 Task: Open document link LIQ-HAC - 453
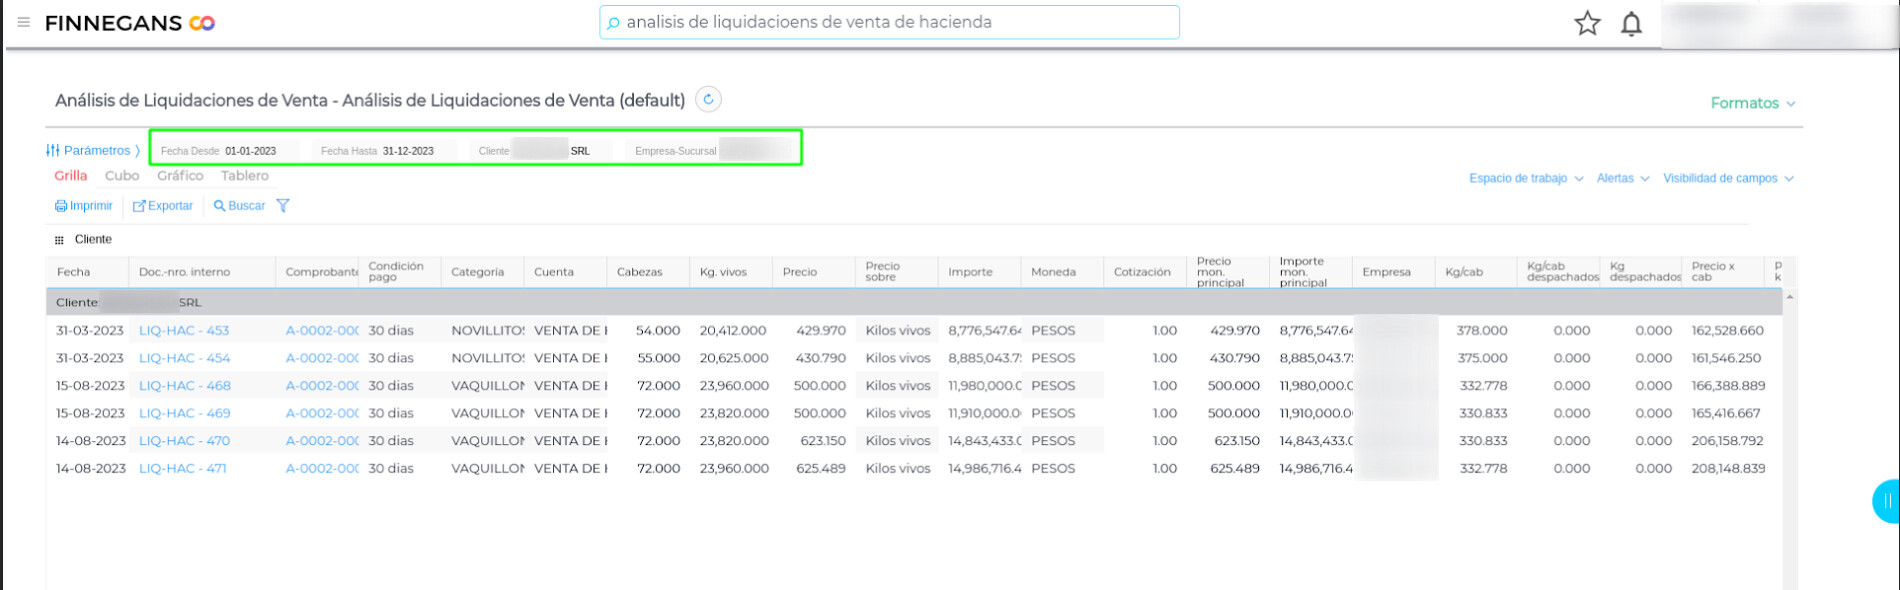coord(184,330)
